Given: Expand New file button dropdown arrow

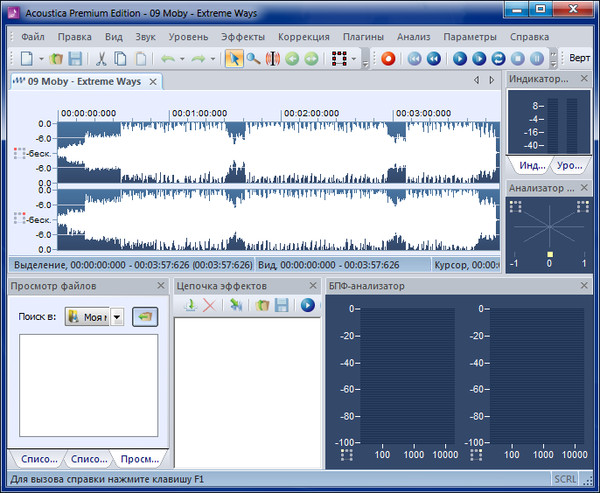Looking at the screenshot, I should point(41,59).
